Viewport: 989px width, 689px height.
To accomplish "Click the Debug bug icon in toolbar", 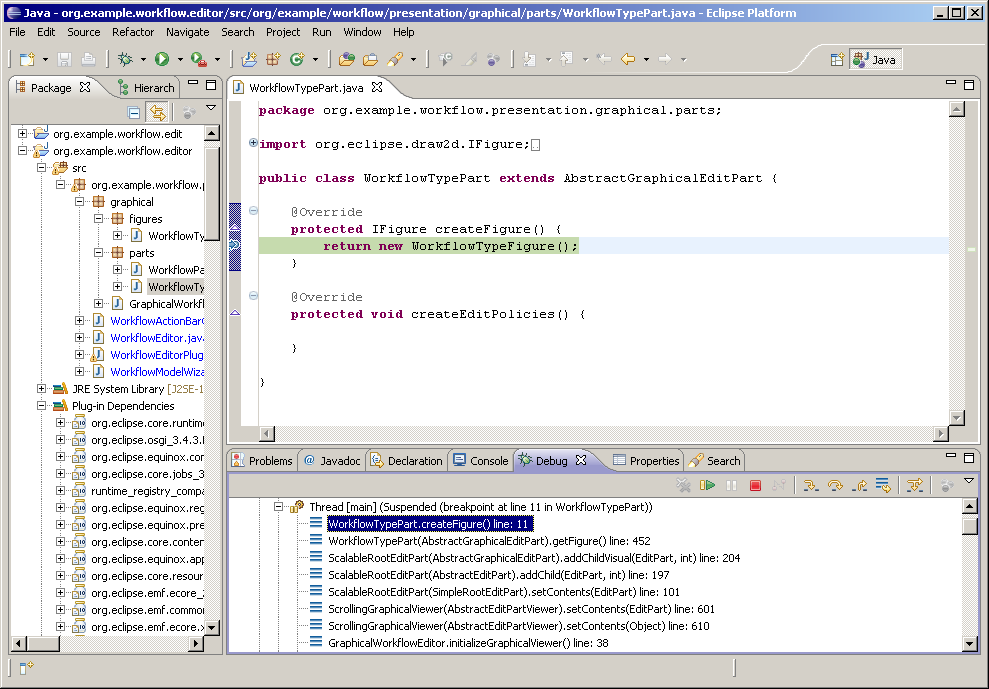I will 125,60.
